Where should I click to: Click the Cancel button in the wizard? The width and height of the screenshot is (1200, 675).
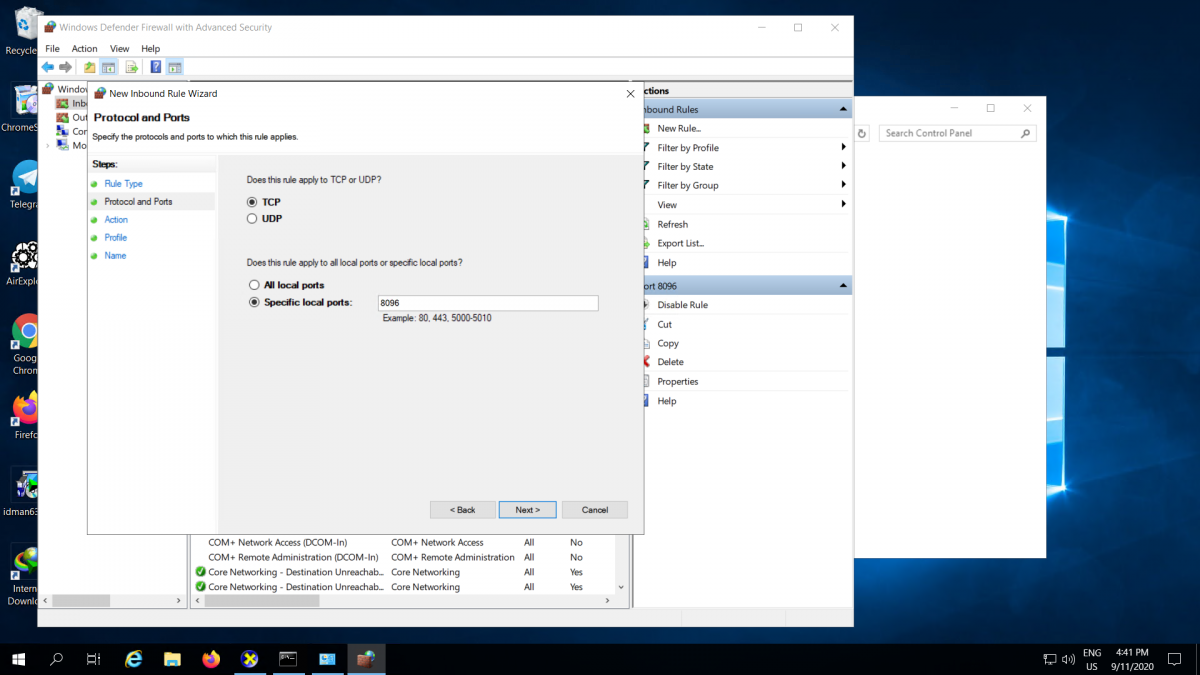pos(594,510)
